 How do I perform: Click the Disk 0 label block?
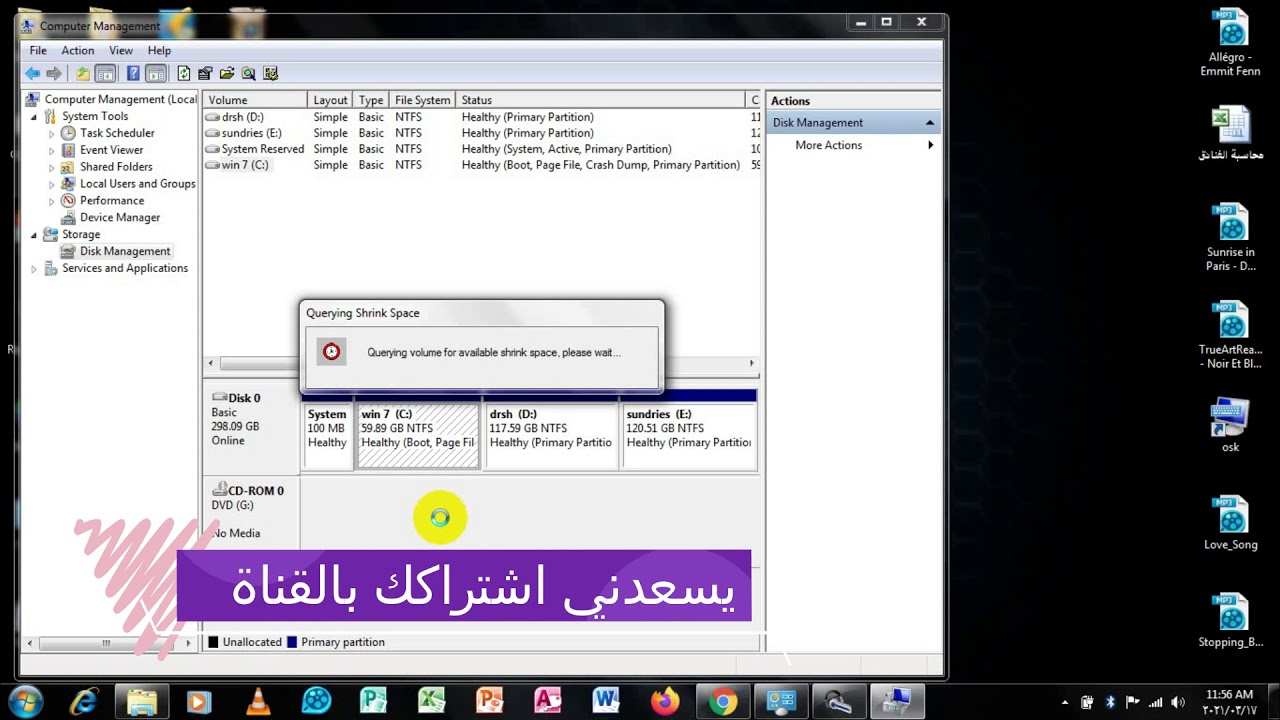tap(251, 430)
